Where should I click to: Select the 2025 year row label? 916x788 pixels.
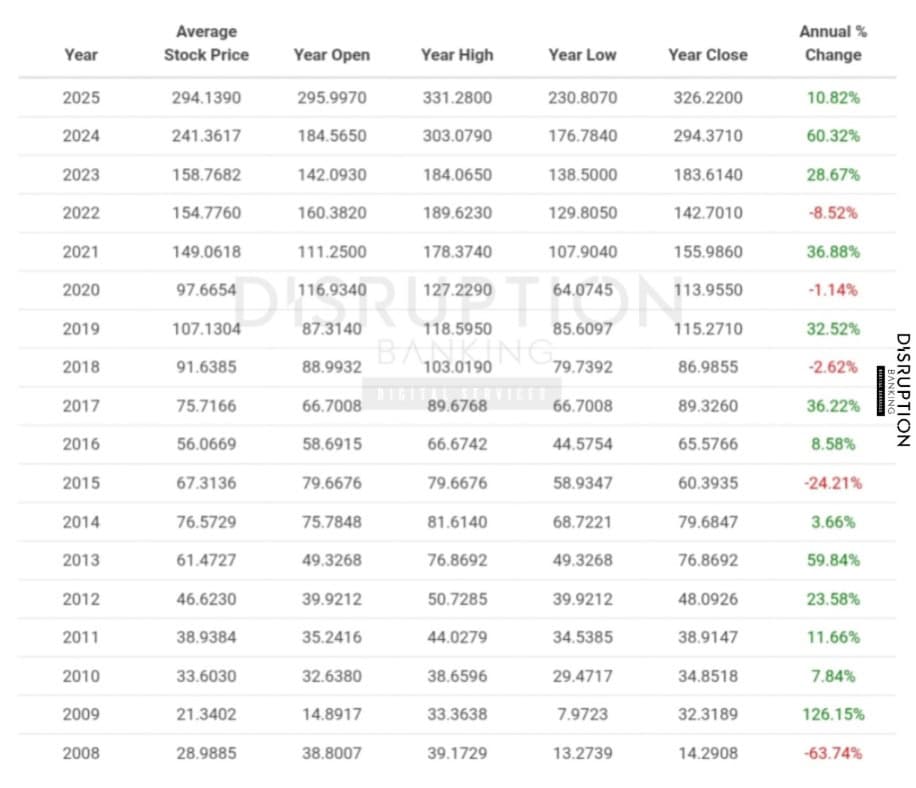[x=81, y=98]
